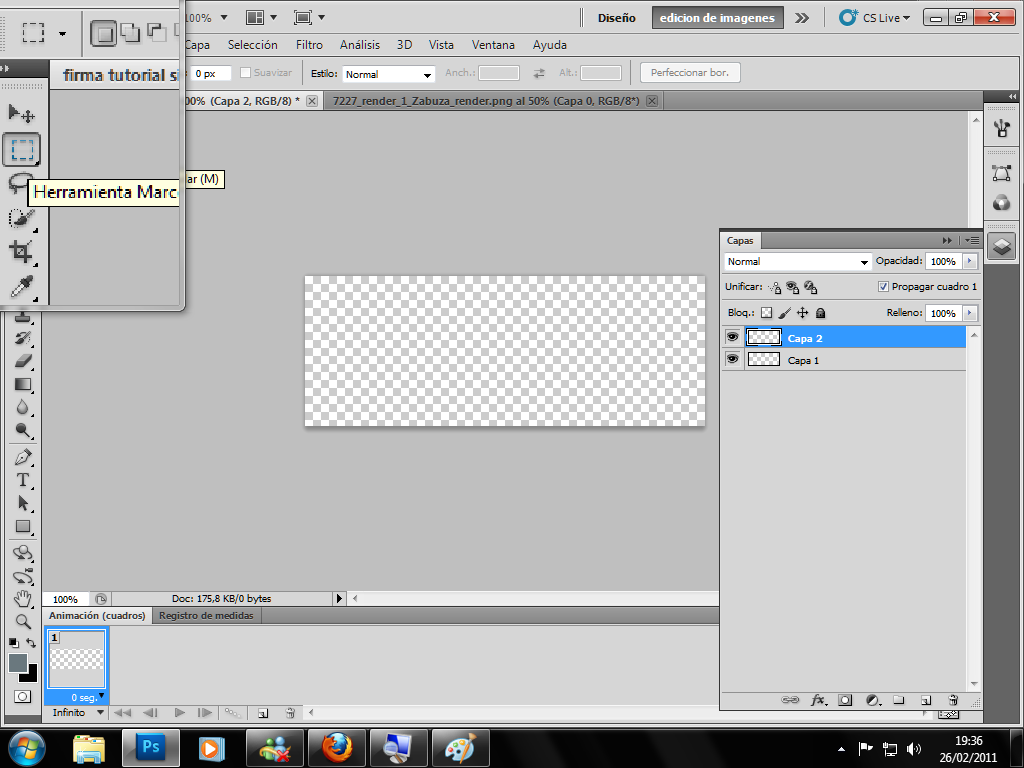Select the 3D Object Rotate tool
The width and height of the screenshot is (1024, 768).
[x=23, y=553]
